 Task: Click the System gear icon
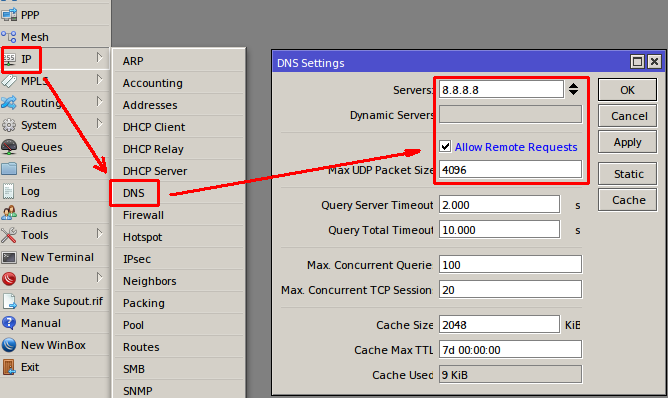coord(9,125)
